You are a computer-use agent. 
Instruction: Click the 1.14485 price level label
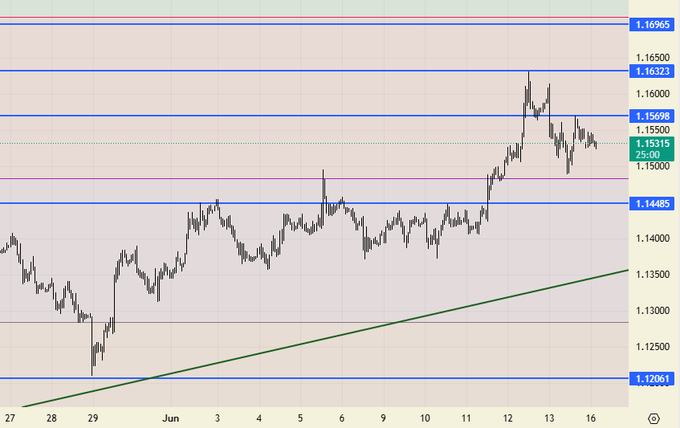coord(652,203)
